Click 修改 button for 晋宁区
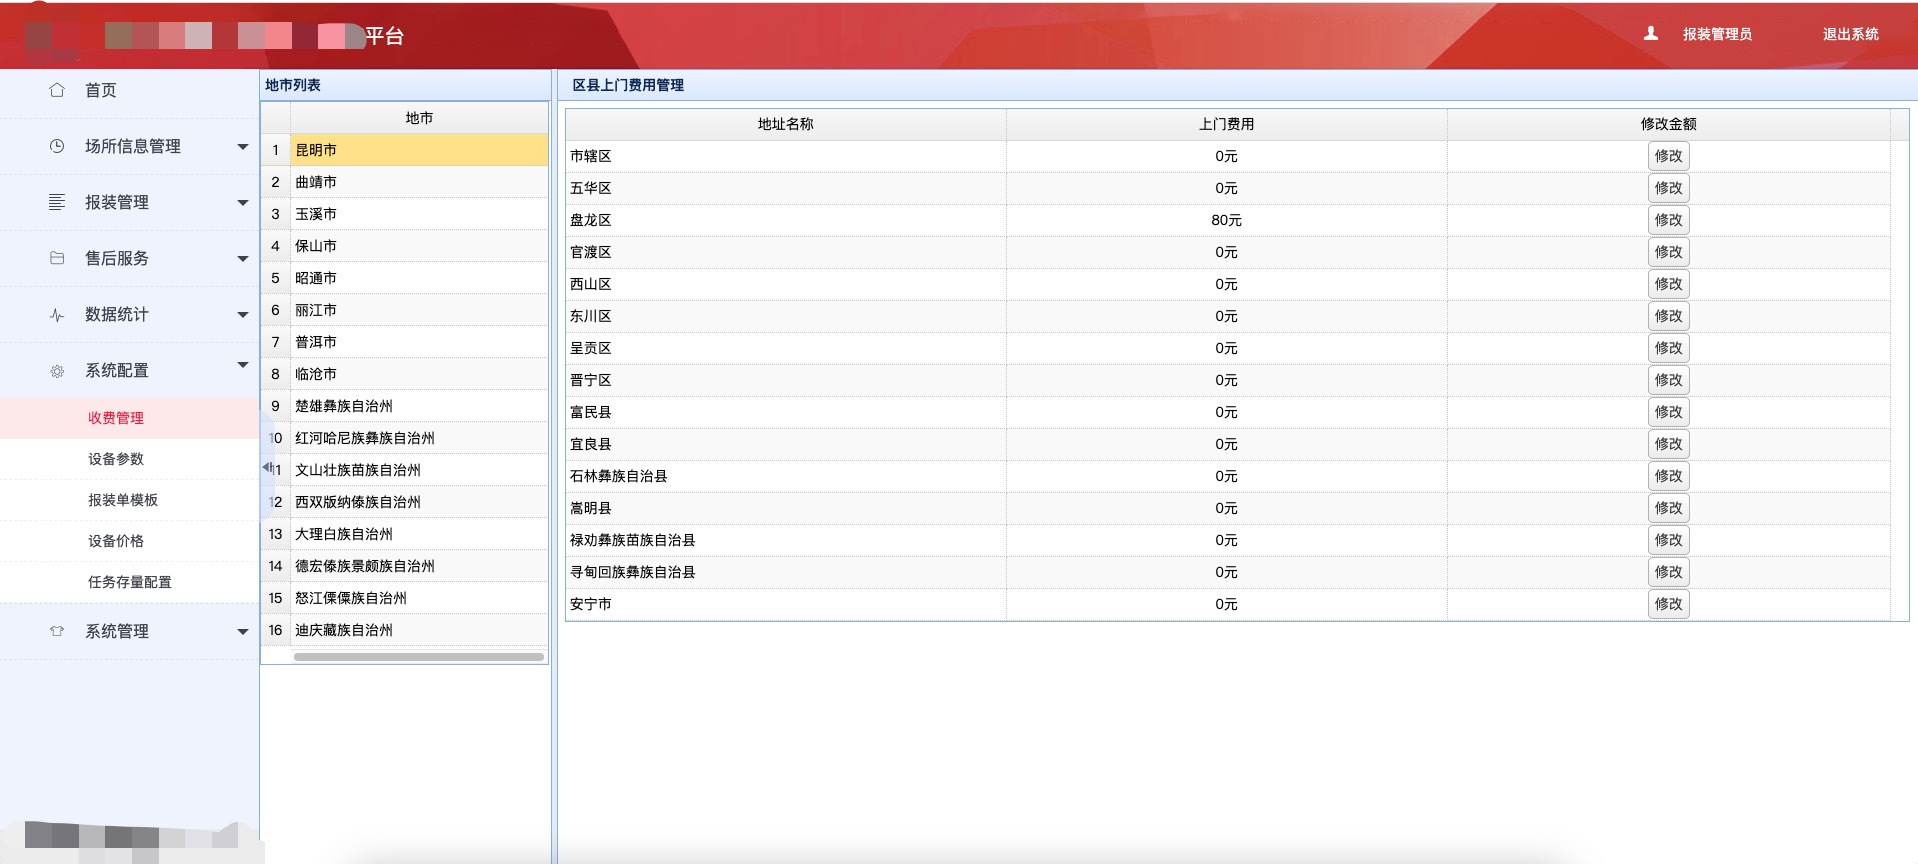The height and width of the screenshot is (864, 1918). pyautogui.click(x=1668, y=380)
